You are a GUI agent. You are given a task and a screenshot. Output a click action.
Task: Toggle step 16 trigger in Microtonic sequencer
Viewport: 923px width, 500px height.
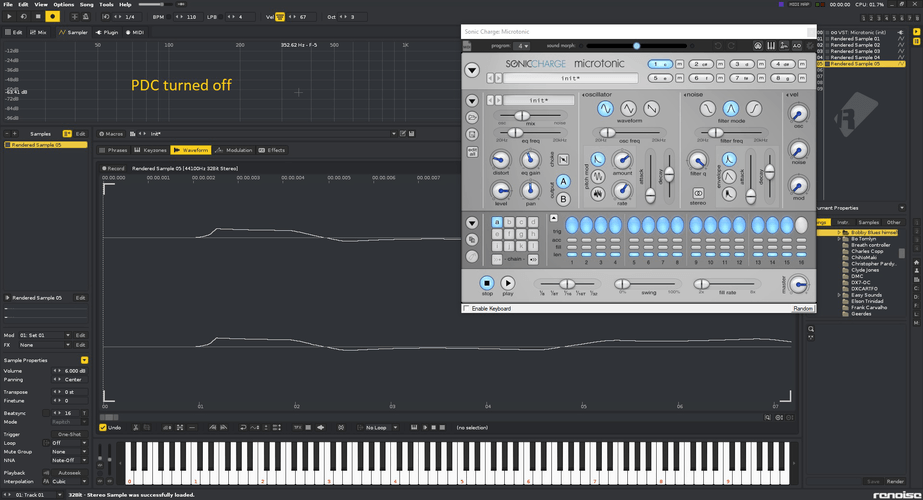coord(801,225)
